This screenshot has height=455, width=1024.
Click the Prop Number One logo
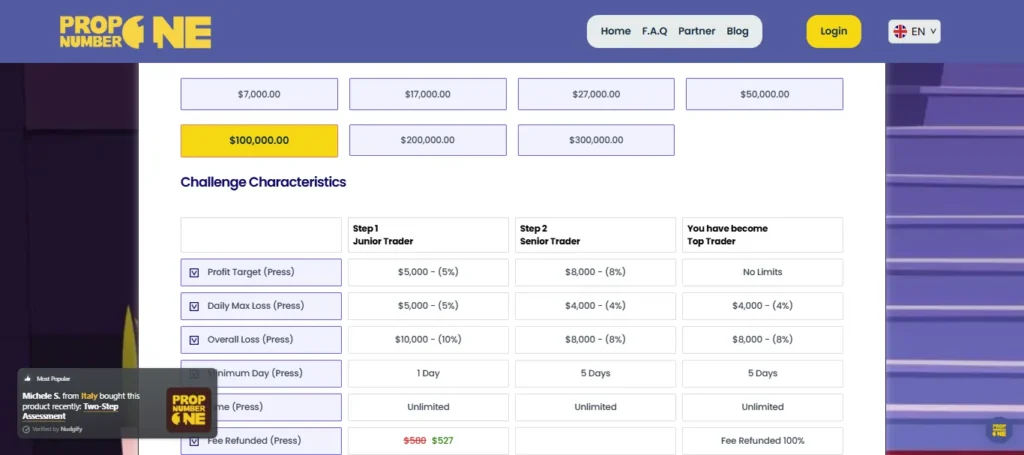click(135, 32)
